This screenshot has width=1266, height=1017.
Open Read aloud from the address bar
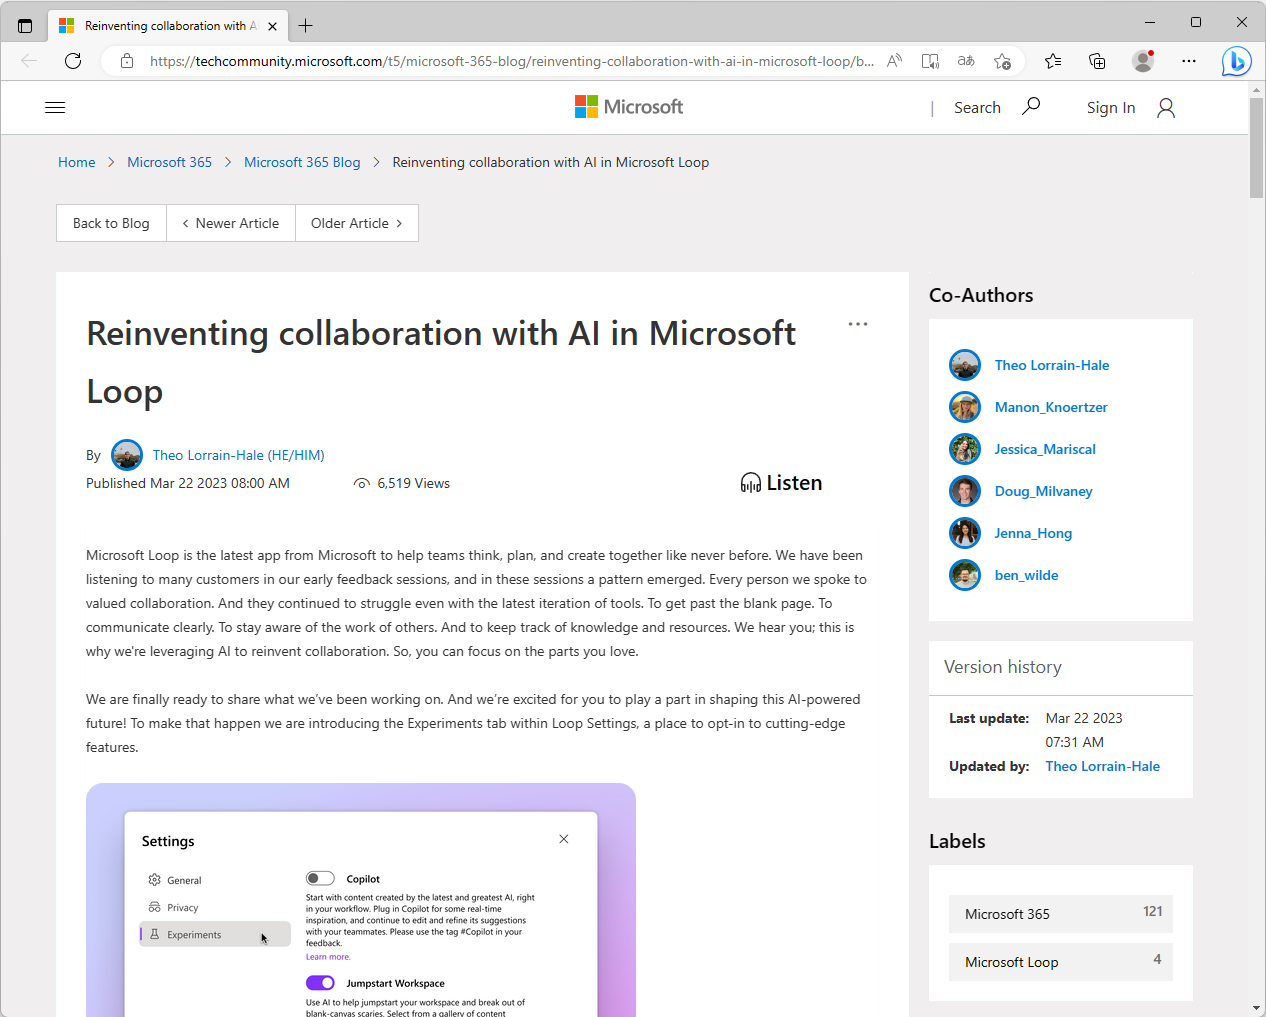pyautogui.click(x=893, y=61)
